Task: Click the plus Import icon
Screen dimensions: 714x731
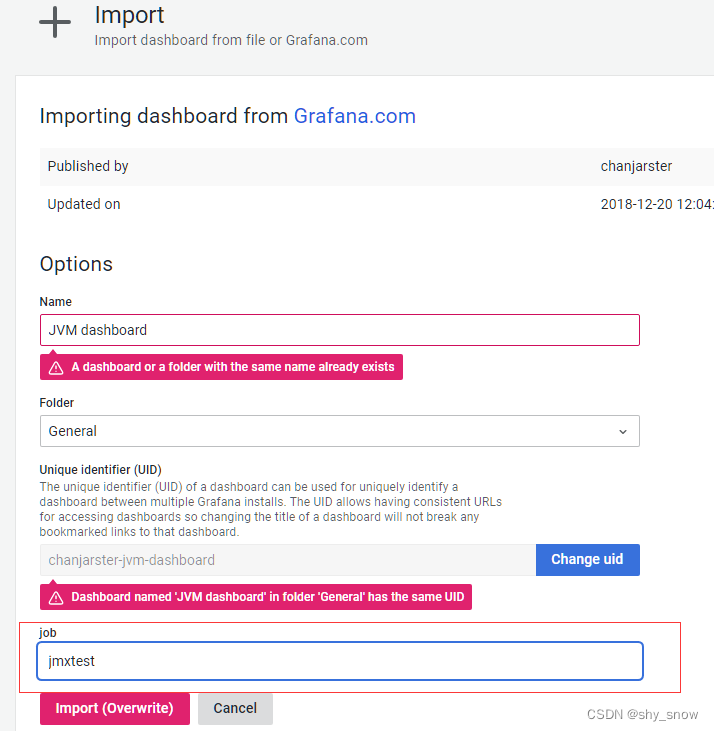Action: coord(55,22)
